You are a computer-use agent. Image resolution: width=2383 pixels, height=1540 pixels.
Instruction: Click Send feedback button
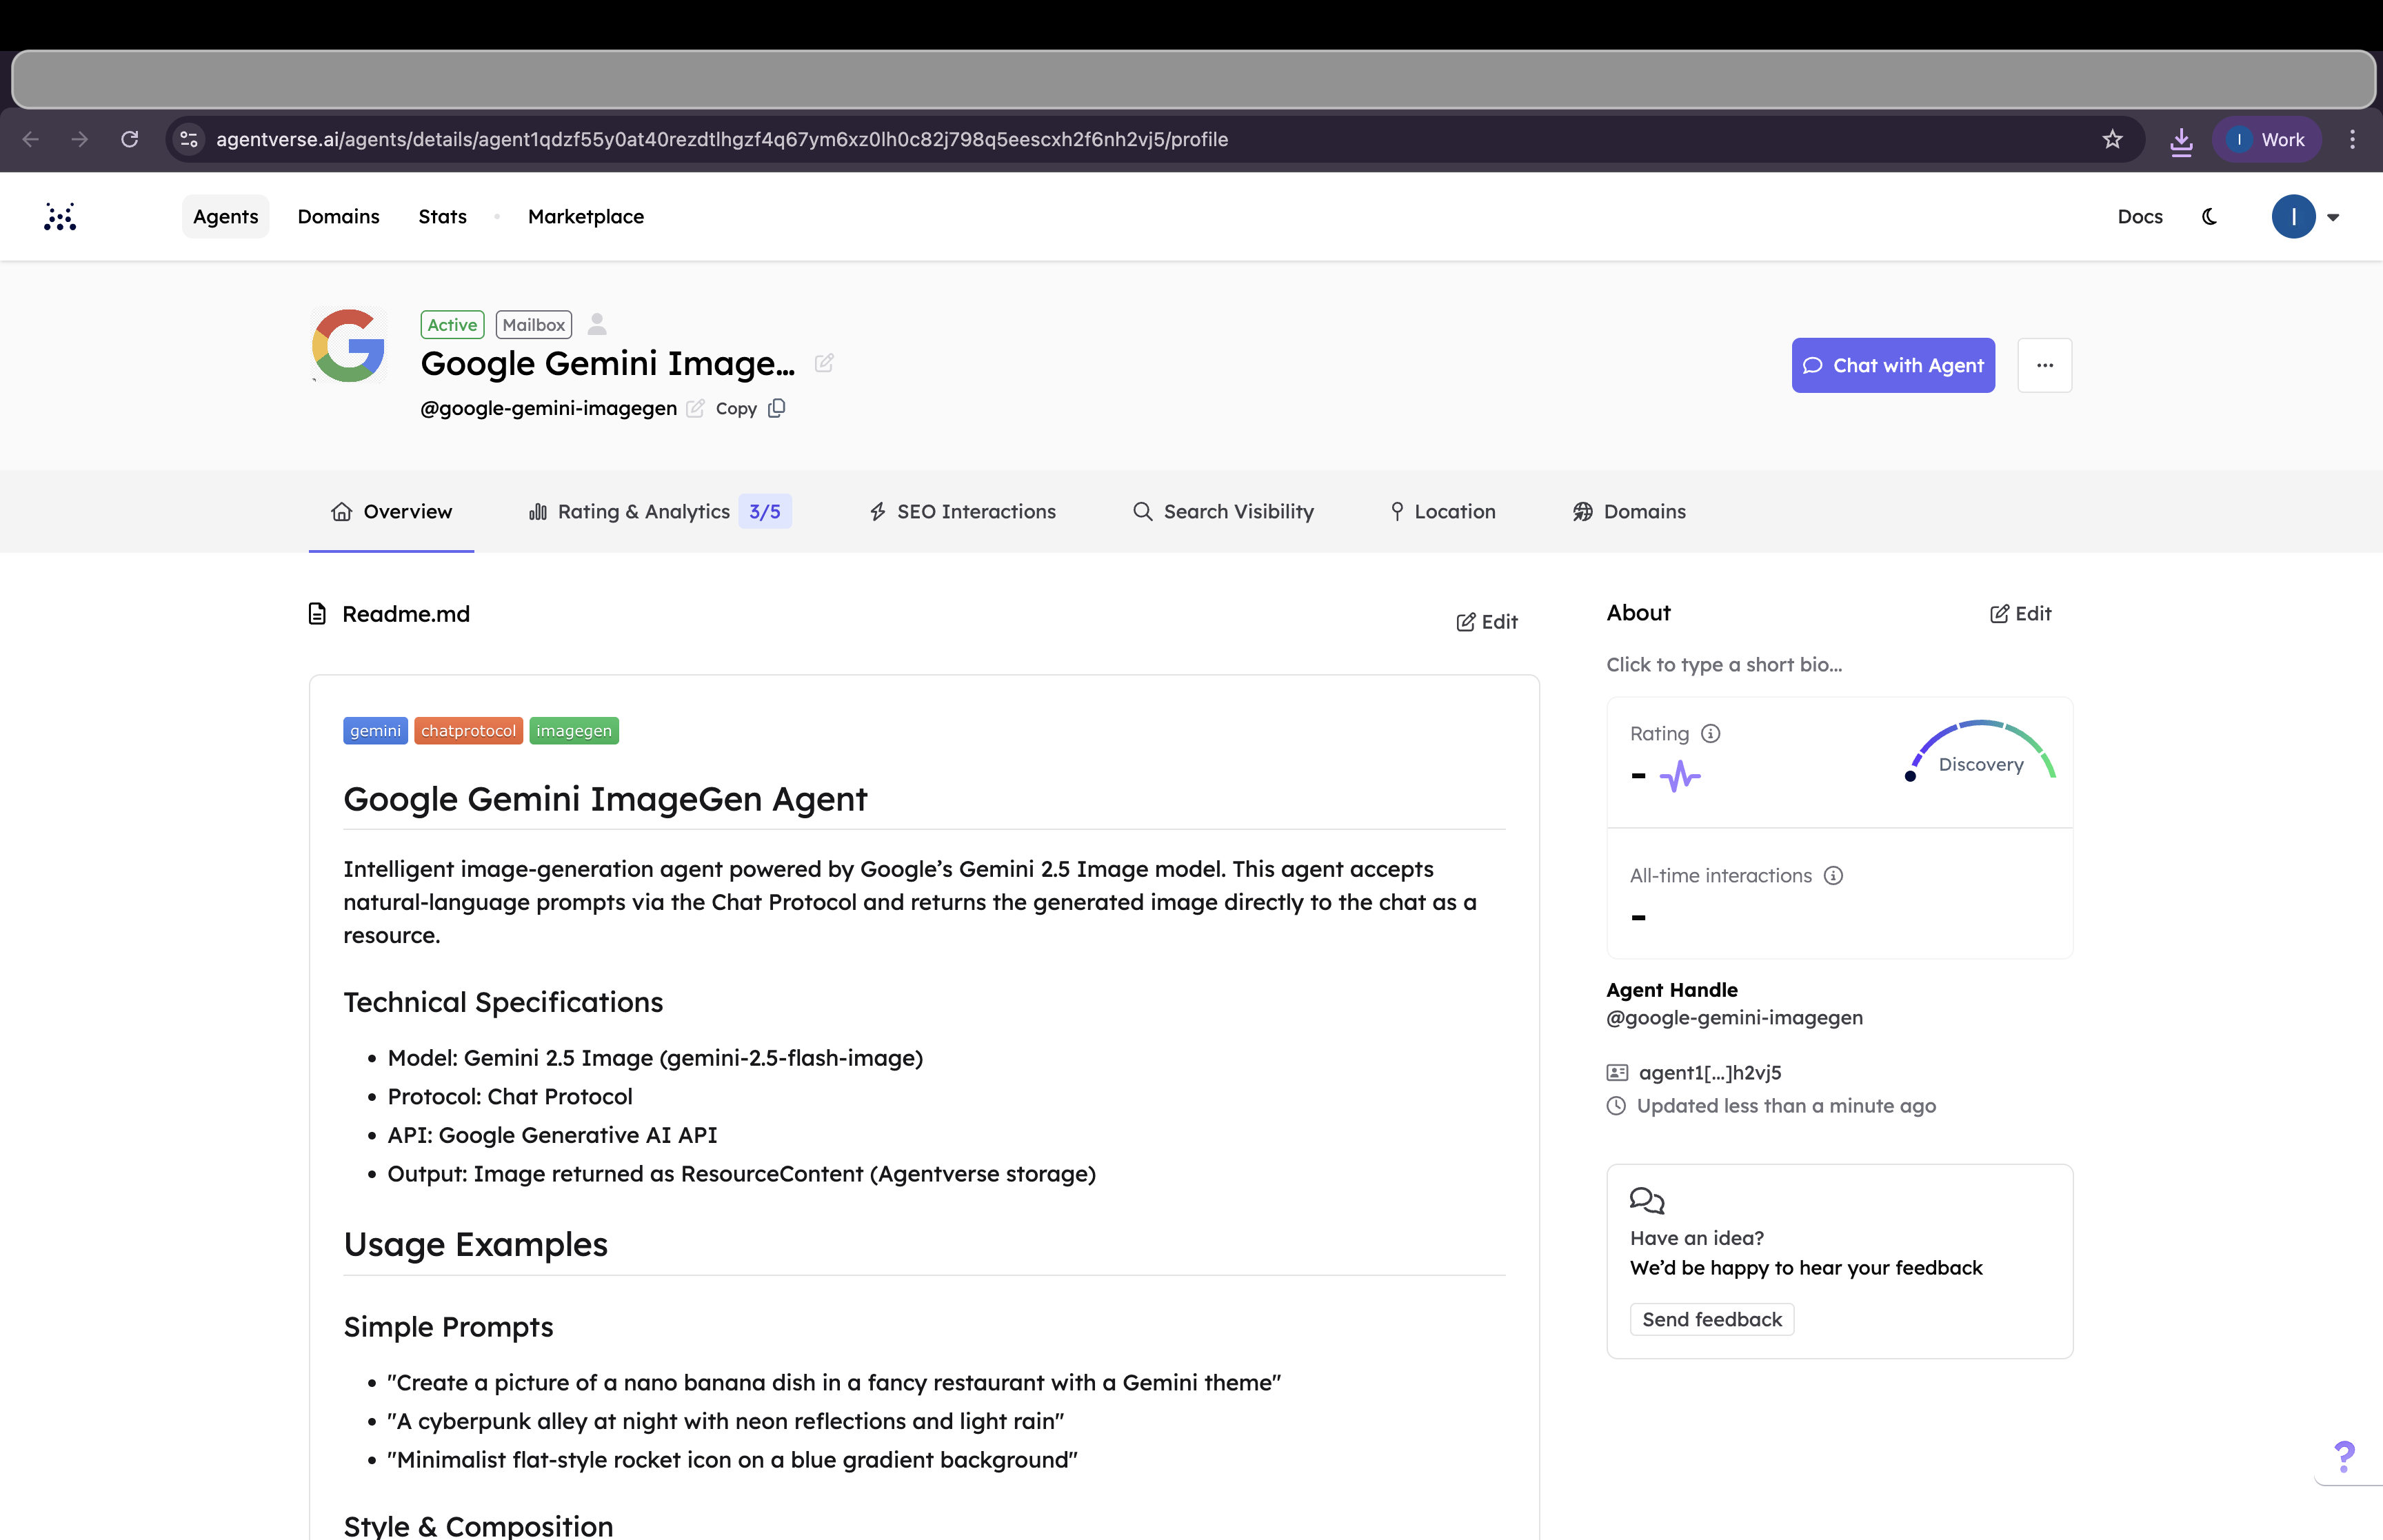pyautogui.click(x=1711, y=1319)
